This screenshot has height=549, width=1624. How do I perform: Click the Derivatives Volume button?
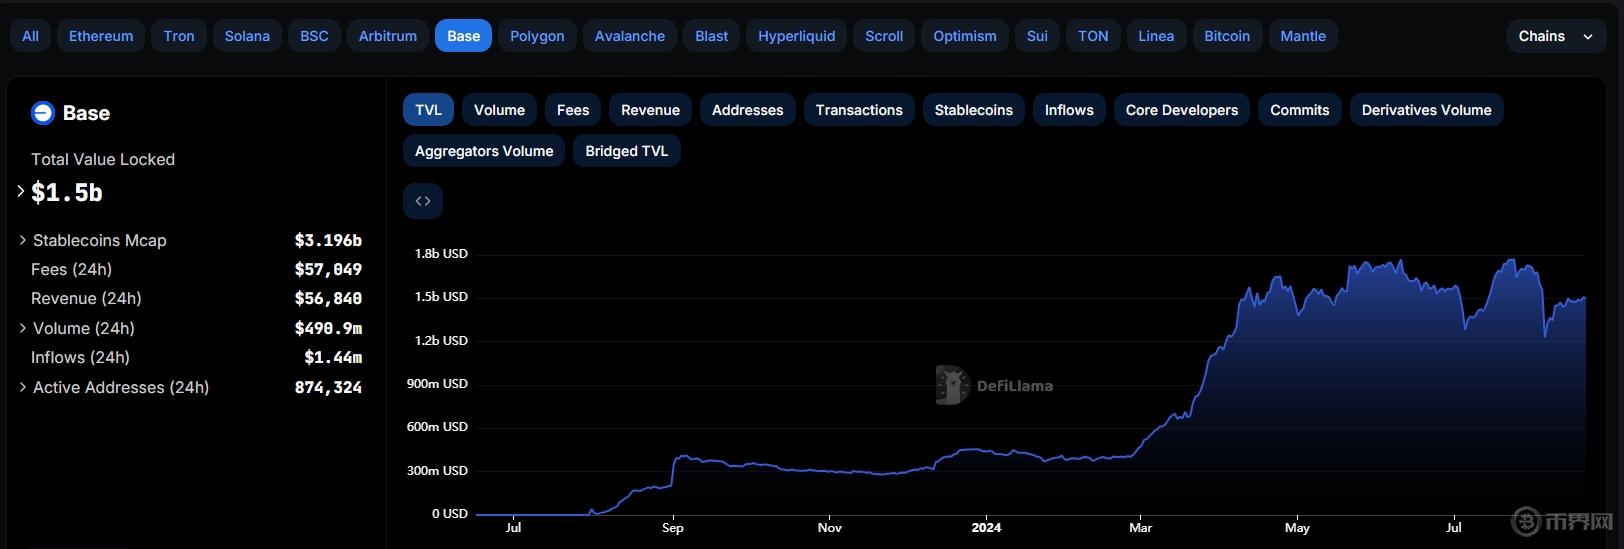click(1426, 110)
